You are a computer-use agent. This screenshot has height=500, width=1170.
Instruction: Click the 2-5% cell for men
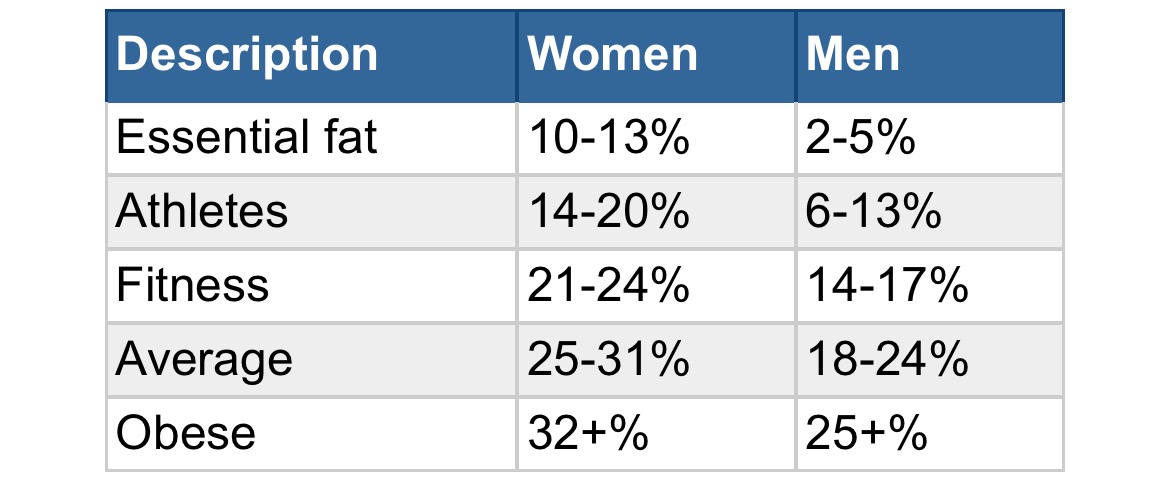(860, 138)
